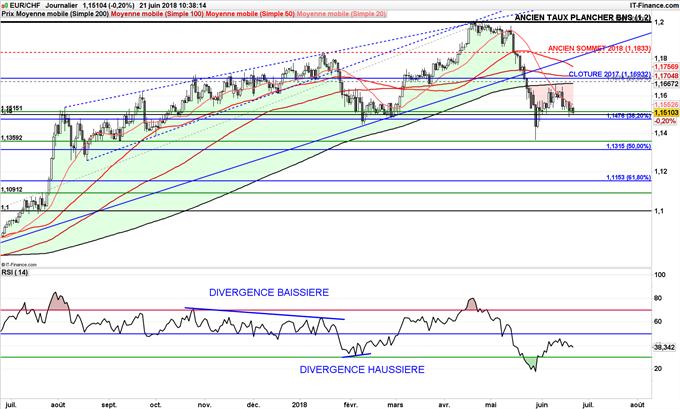The width and height of the screenshot is (680, 409).
Task: Click the 1,1 level label at left
Action: (x=5, y=208)
